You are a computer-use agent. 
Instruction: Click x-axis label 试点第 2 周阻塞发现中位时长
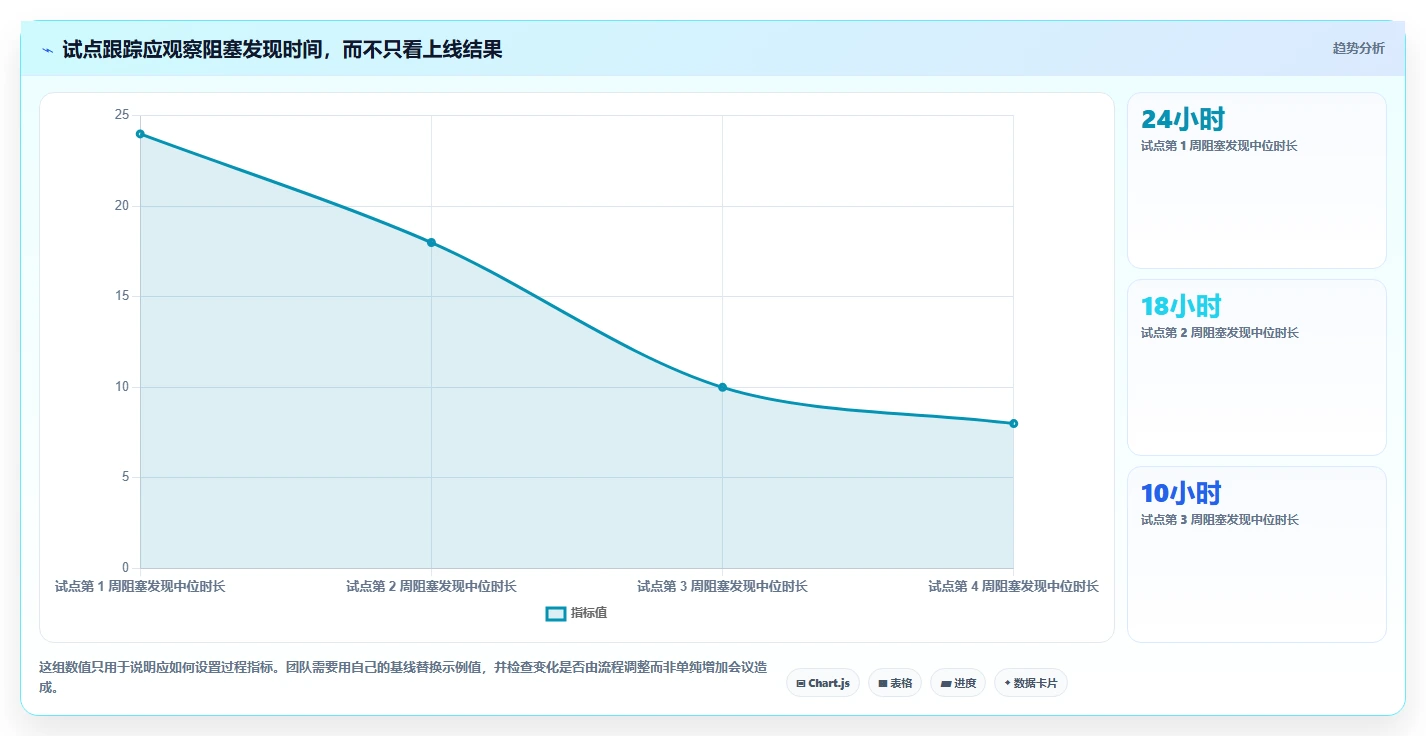click(x=431, y=586)
